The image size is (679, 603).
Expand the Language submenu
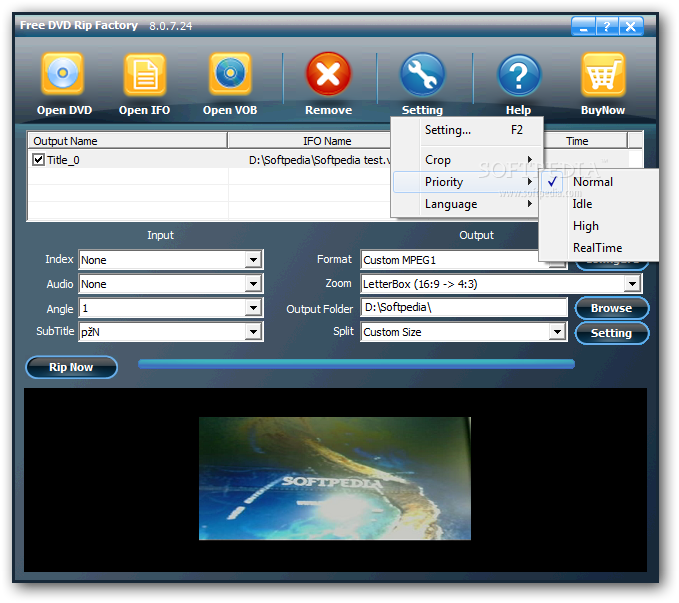(467, 204)
